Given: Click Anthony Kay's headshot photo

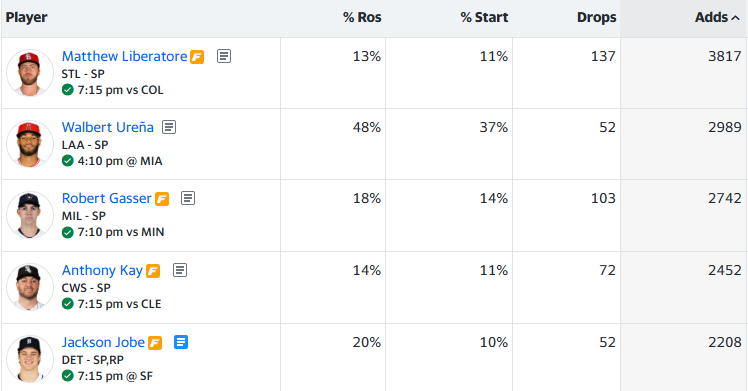Looking at the screenshot, I should tap(30, 287).
